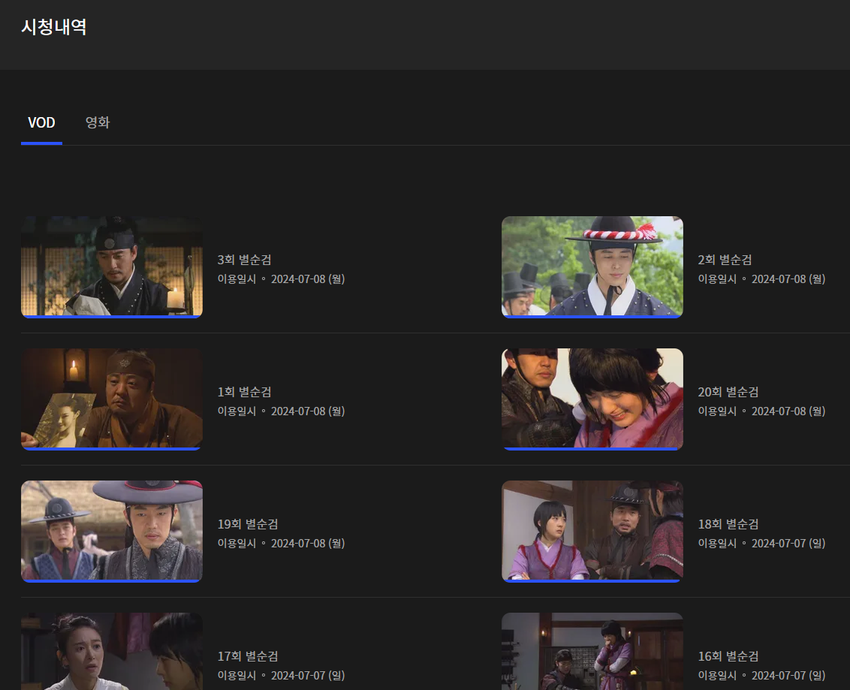Click the title text 16회 별순검

(x=728, y=656)
